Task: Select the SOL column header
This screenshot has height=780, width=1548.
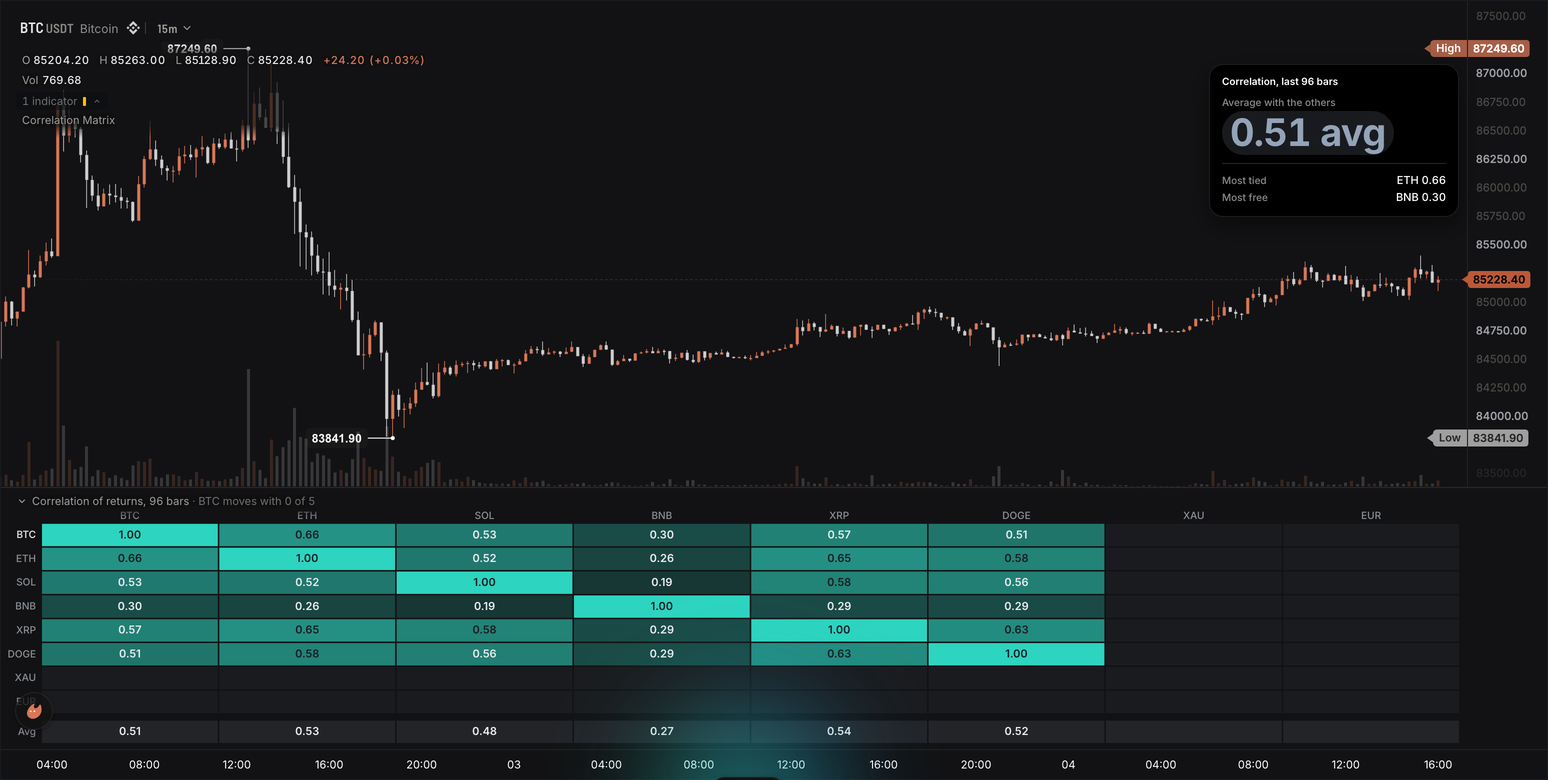Action: [x=484, y=516]
